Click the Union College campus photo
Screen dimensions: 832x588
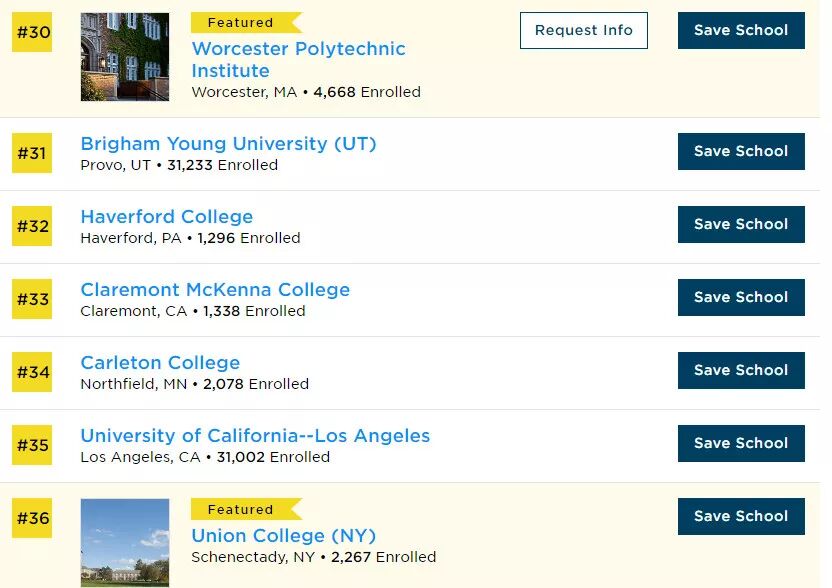(125, 542)
